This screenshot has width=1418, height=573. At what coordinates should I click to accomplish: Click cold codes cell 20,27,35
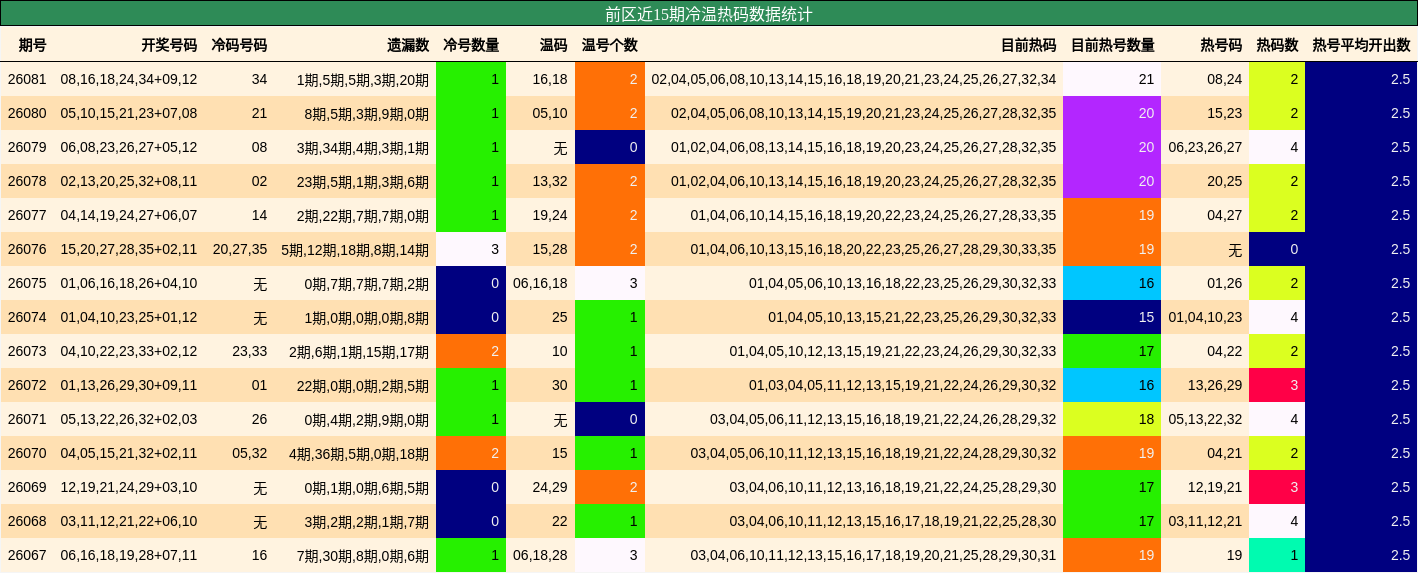[240, 249]
